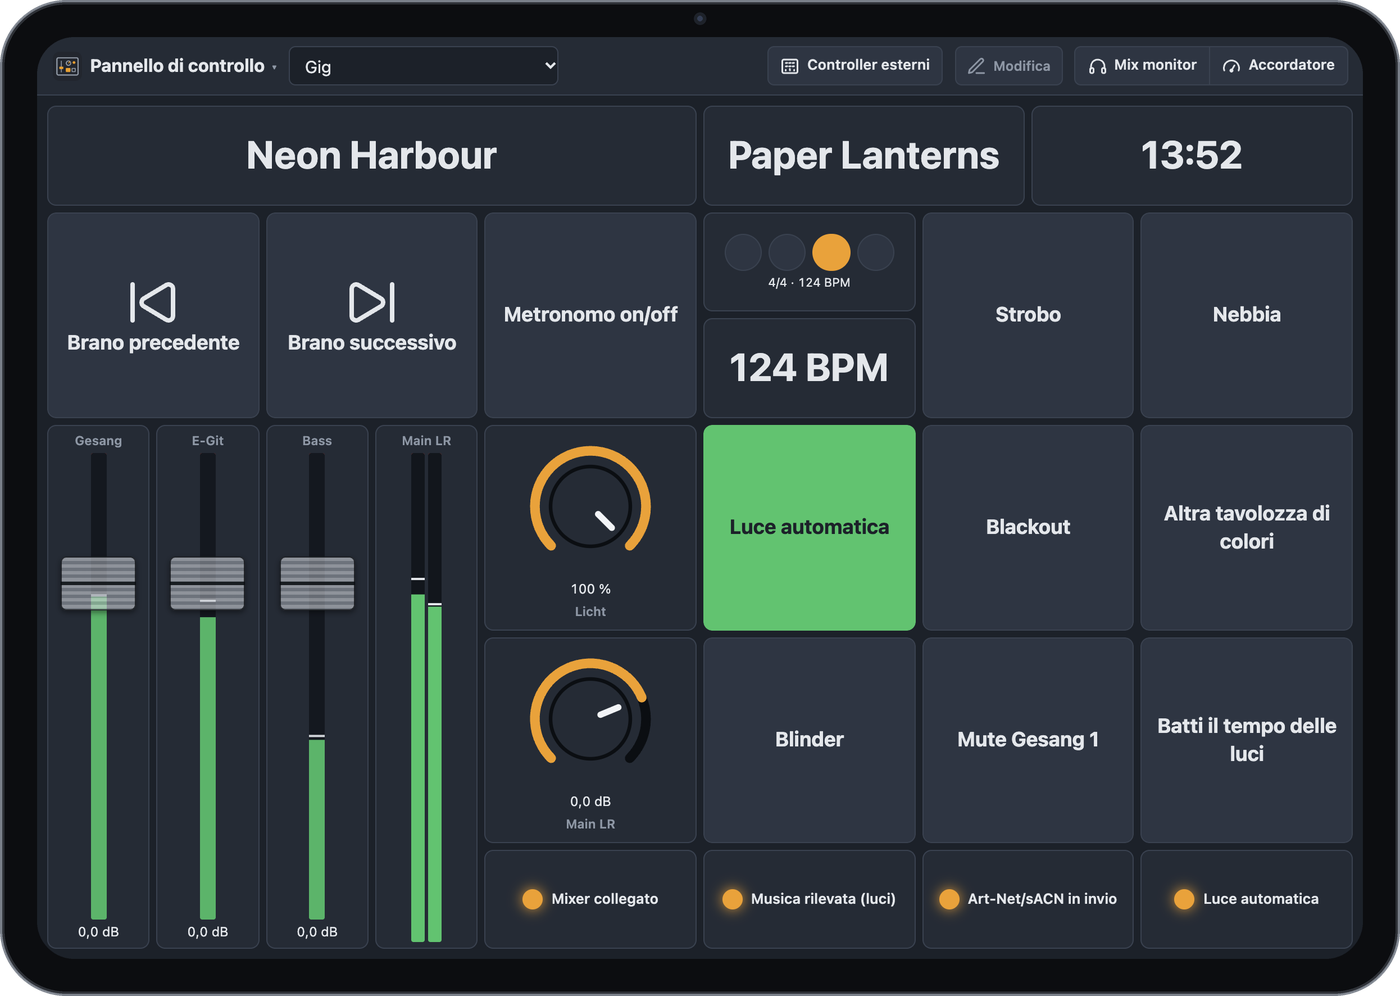Disable the green Luce automatica pad

click(809, 528)
